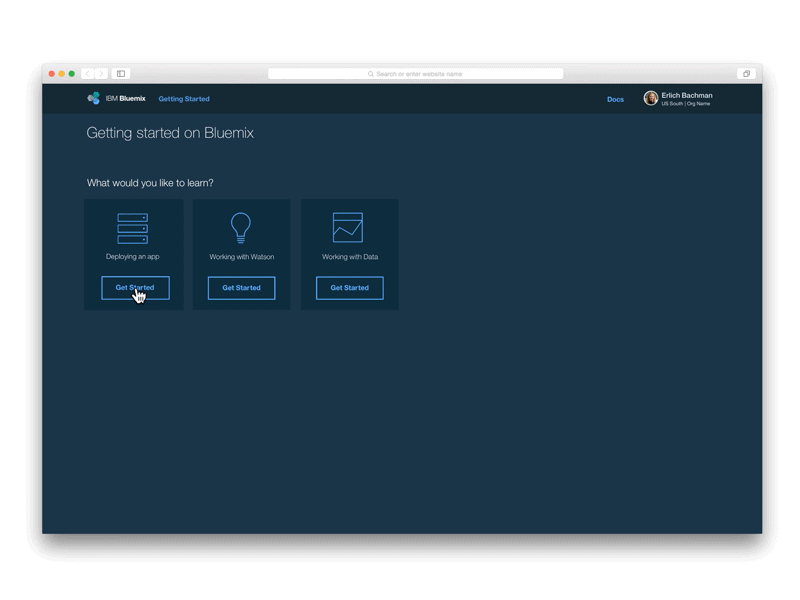Open Erlich Bachman's profile avatar
Image resolution: width=800 pixels, height=600 pixels.
(x=651, y=98)
